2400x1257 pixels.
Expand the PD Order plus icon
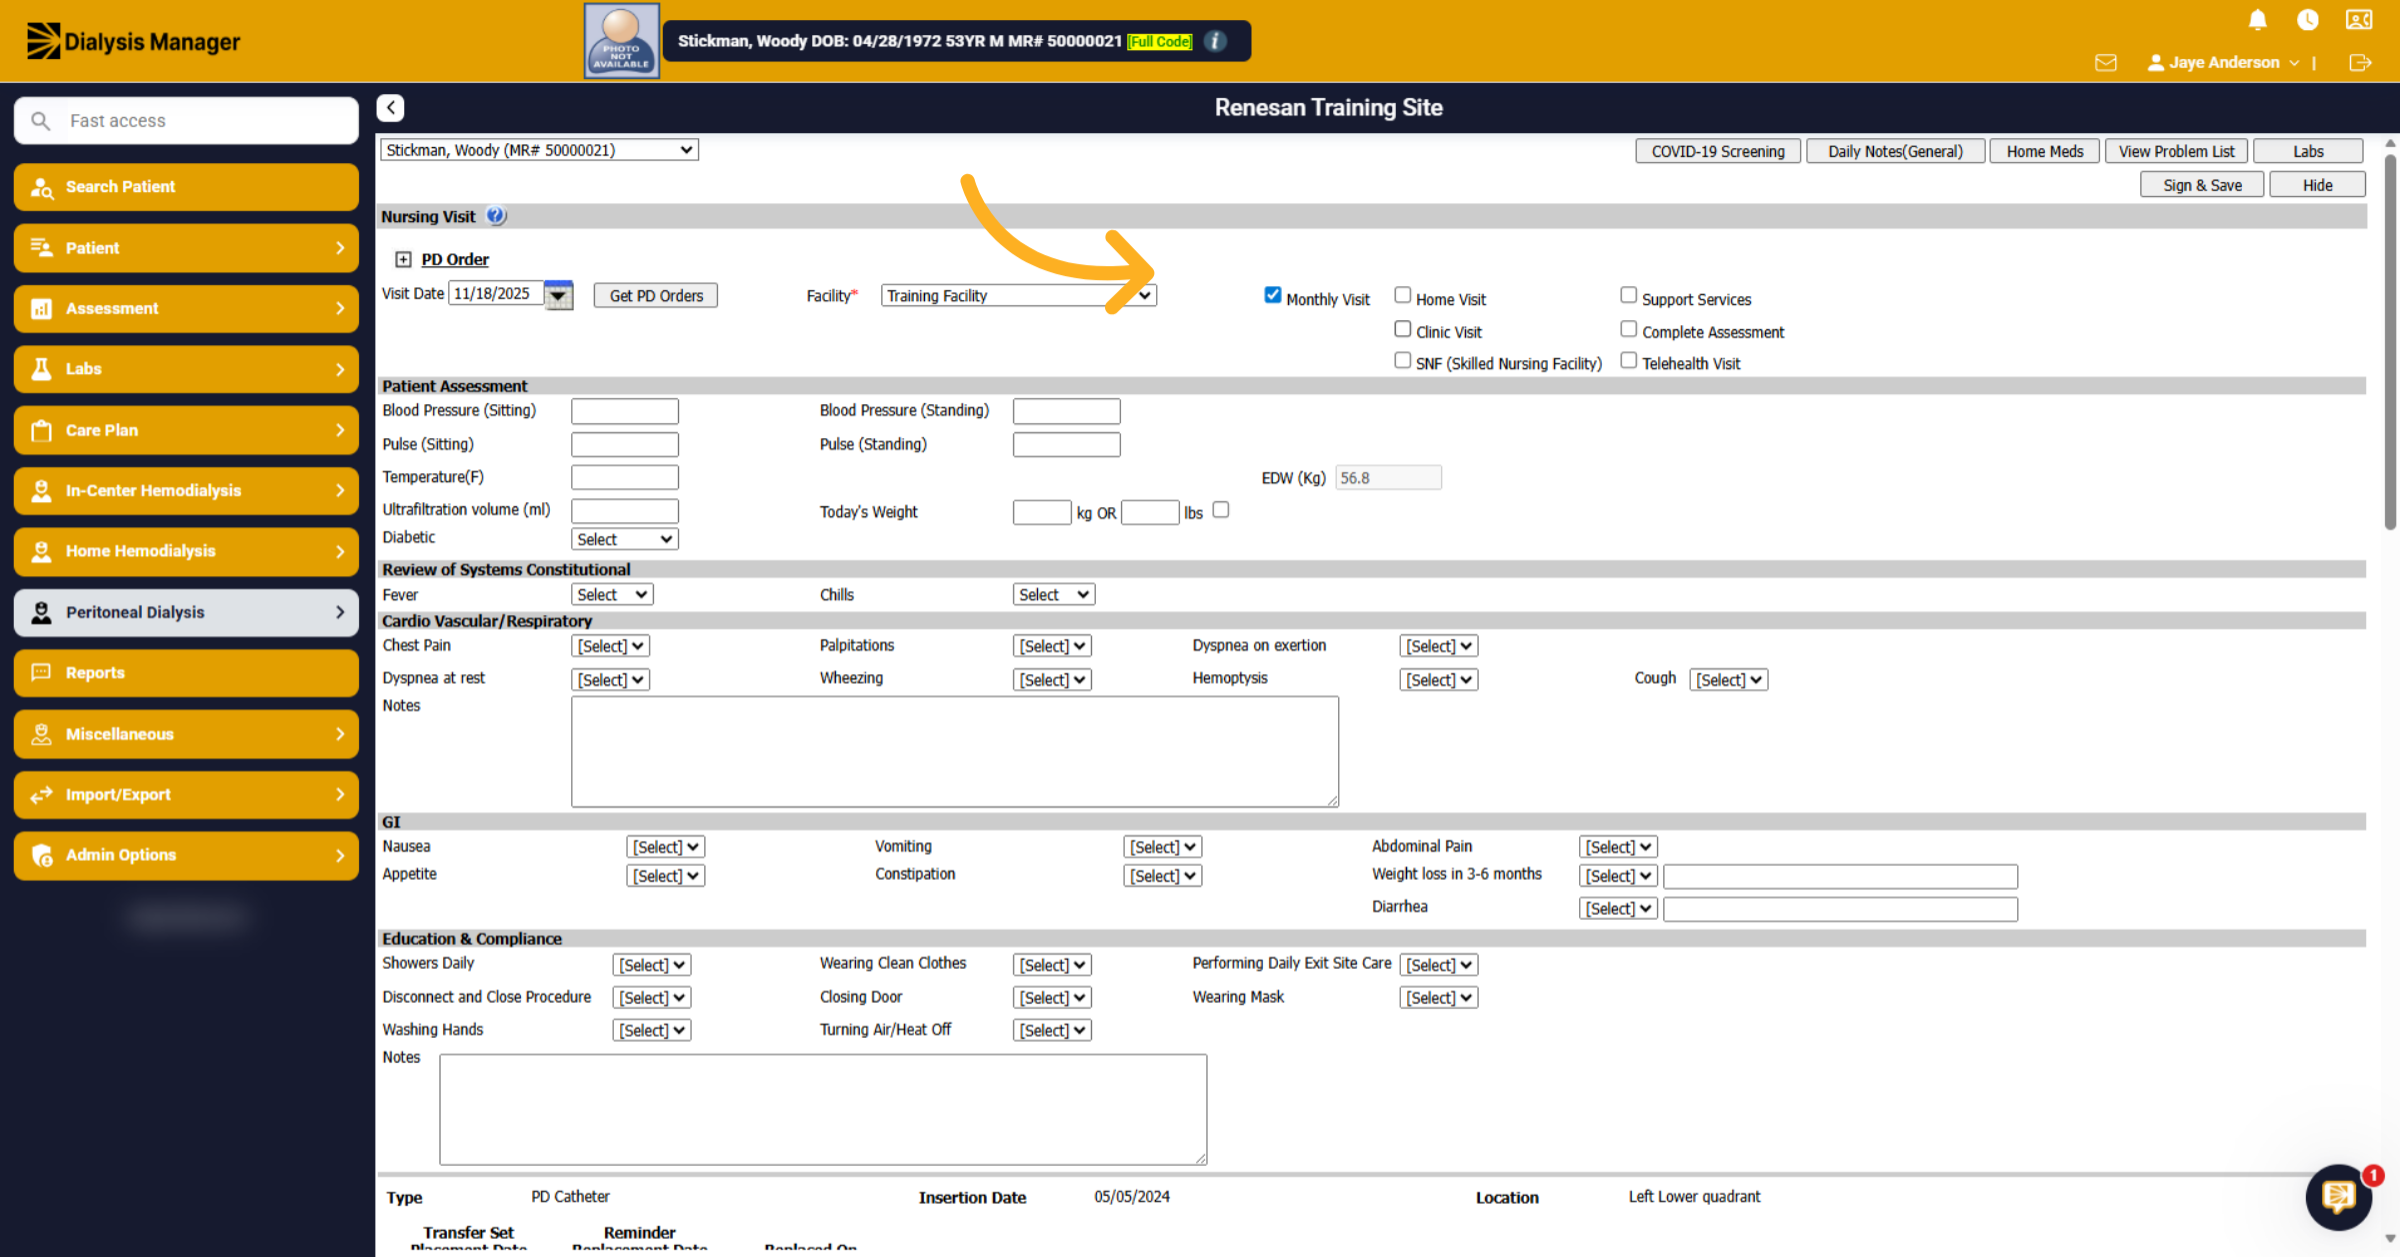403,260
